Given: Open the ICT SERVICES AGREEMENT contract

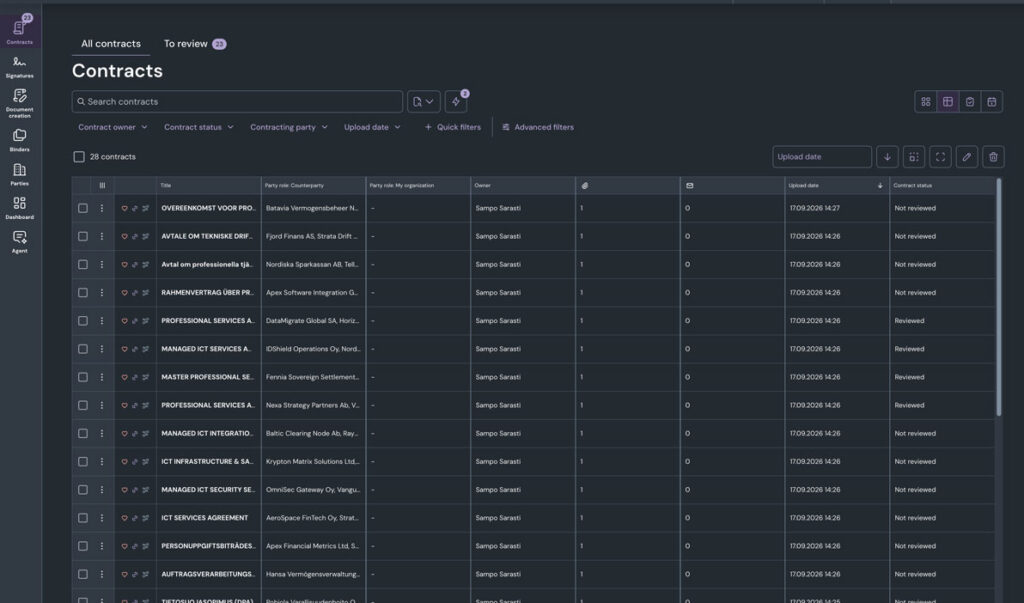Looking at the screenshot, I should (x=204, y=518).
